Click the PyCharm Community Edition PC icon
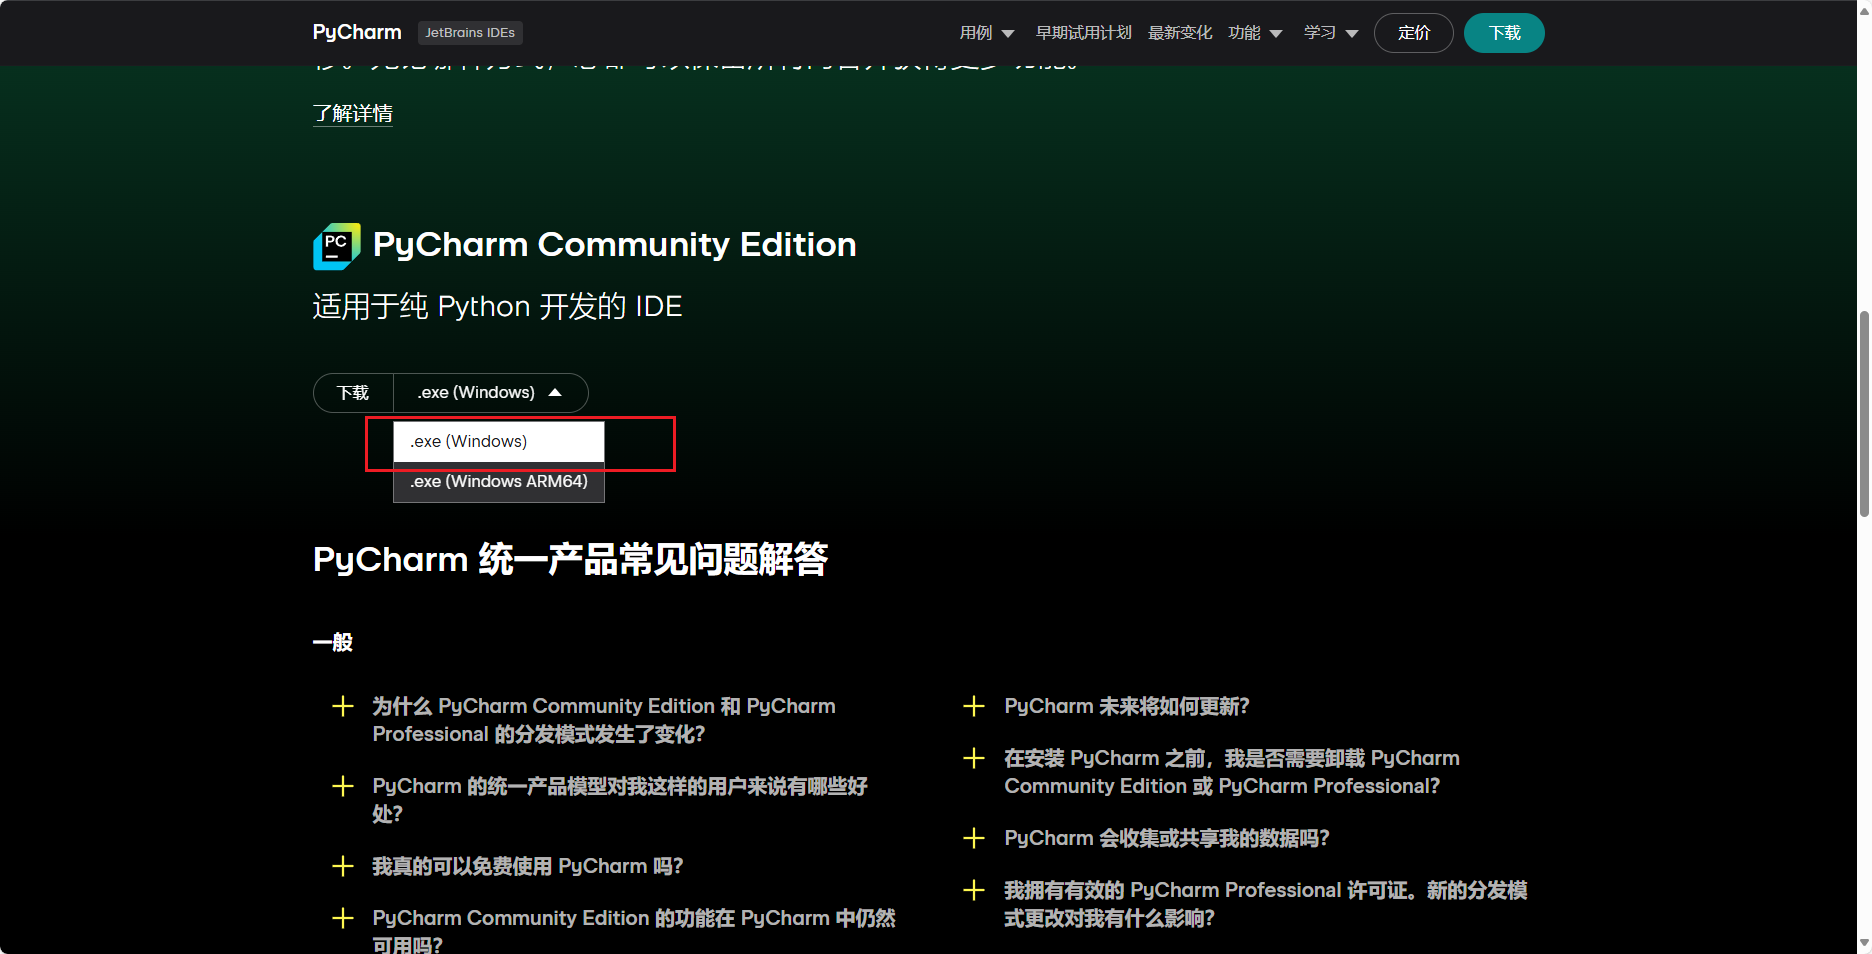The image size is (1872, 954). pyautogui.click(x=337, y=246)
